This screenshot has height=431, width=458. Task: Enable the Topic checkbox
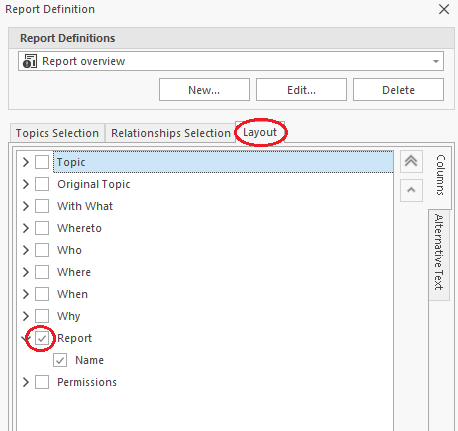[x=42, y=162]
